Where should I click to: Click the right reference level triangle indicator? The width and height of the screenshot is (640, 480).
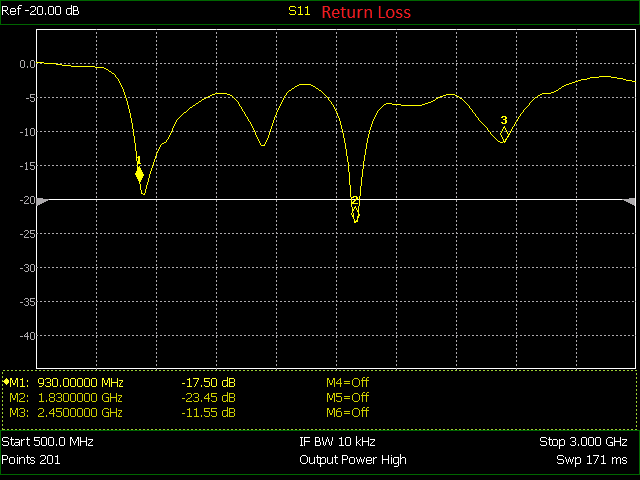pos(629,201)
